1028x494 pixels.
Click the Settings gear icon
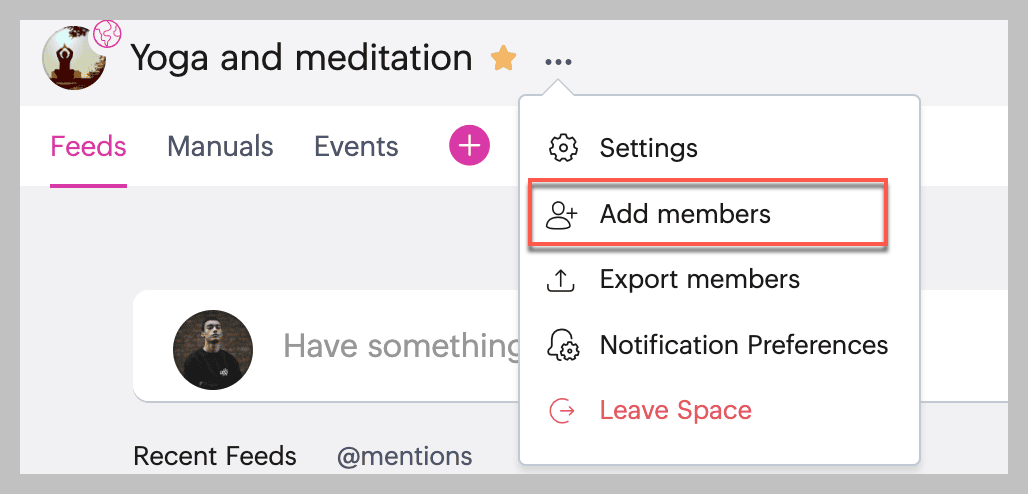(564, 149)
